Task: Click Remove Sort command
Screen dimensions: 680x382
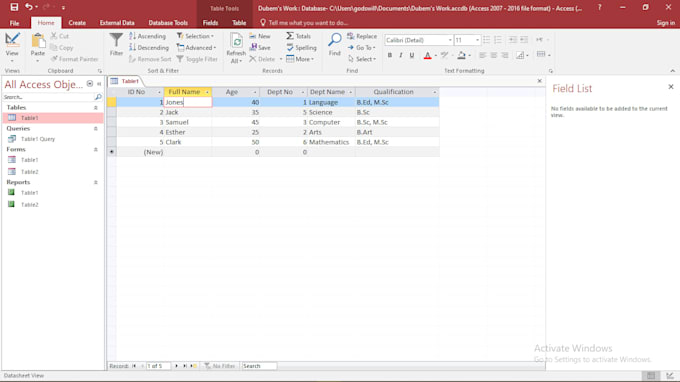Action: point(150,59)
